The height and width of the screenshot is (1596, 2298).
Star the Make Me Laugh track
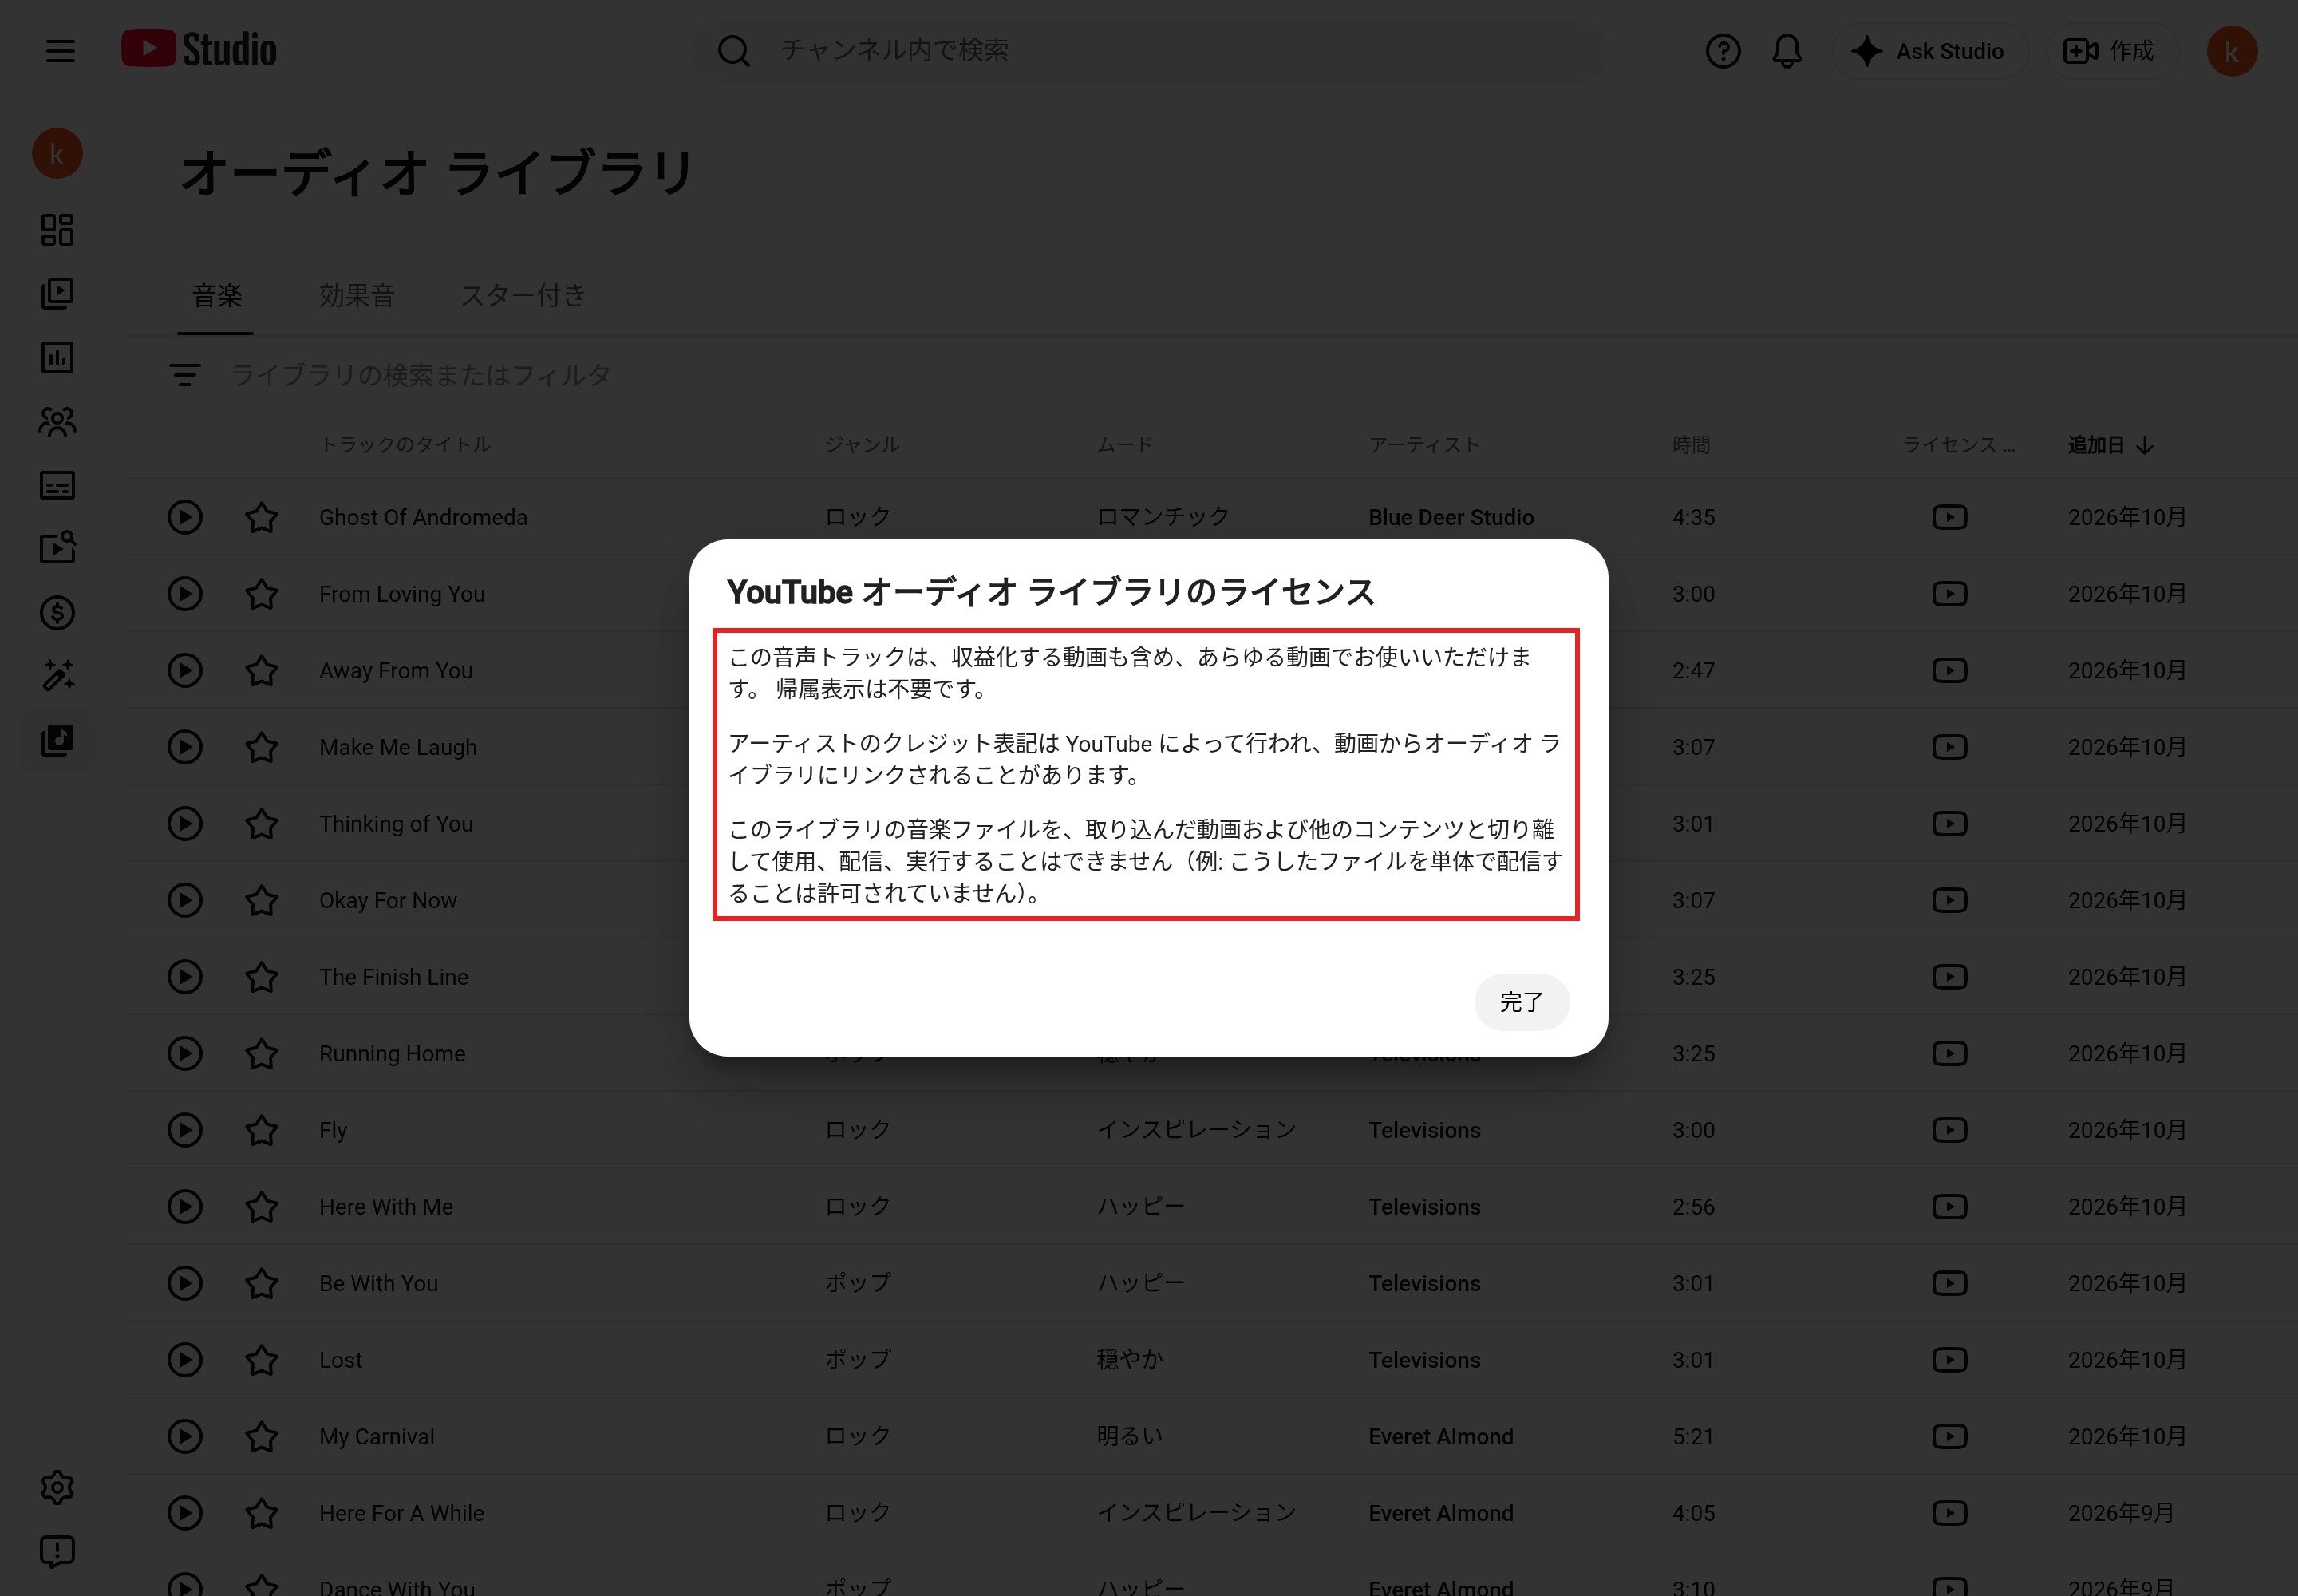coord(261,747)
